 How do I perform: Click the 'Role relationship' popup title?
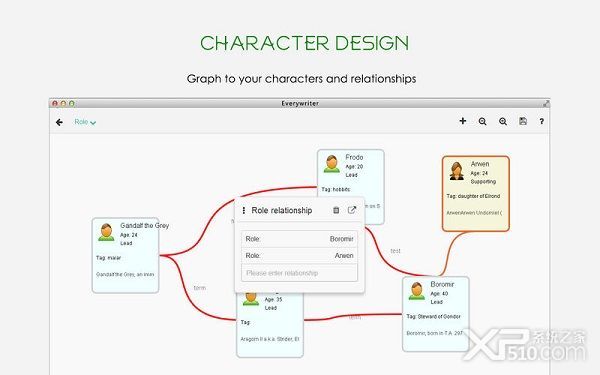[282, 210]
